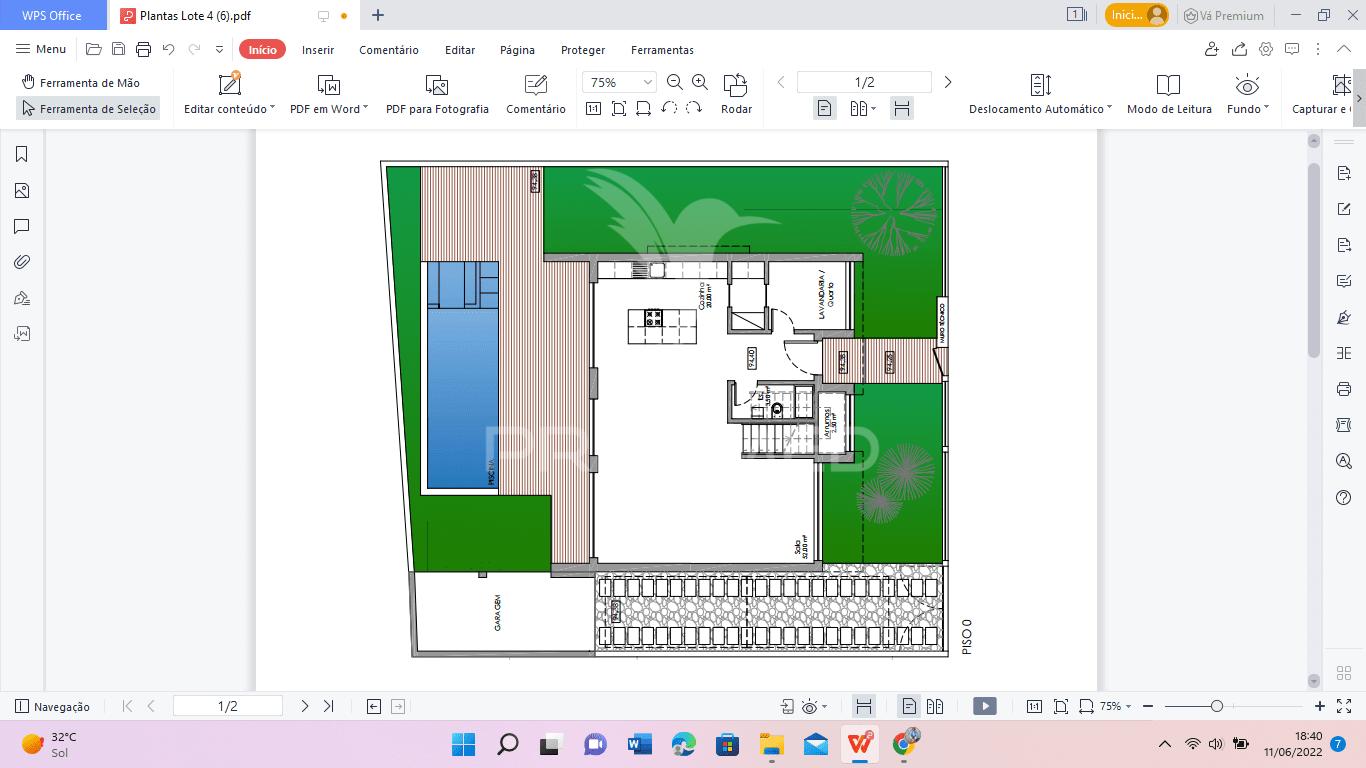Open the attachments paperclip panel
Screen dimensions: 1366x768
[x=21, y=262]
